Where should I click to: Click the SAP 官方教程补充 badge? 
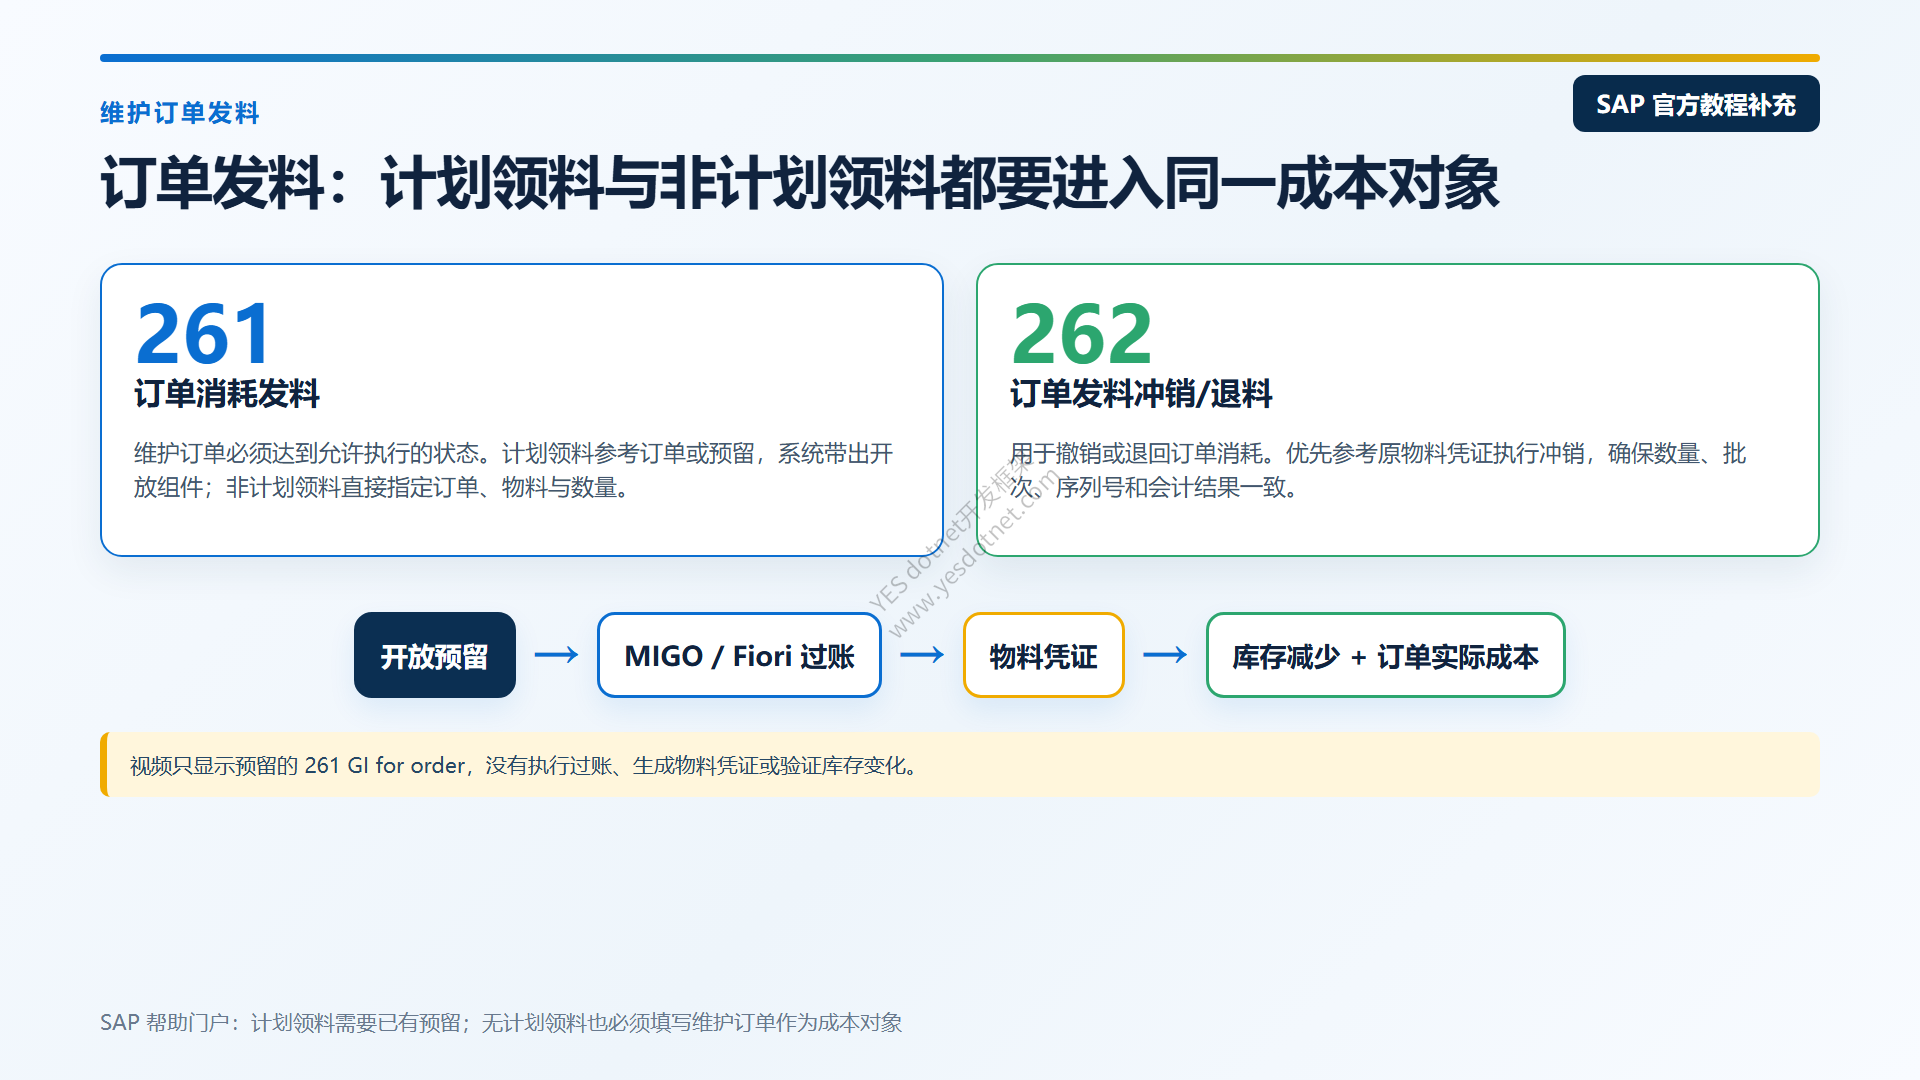click(x=1696, y=104)
